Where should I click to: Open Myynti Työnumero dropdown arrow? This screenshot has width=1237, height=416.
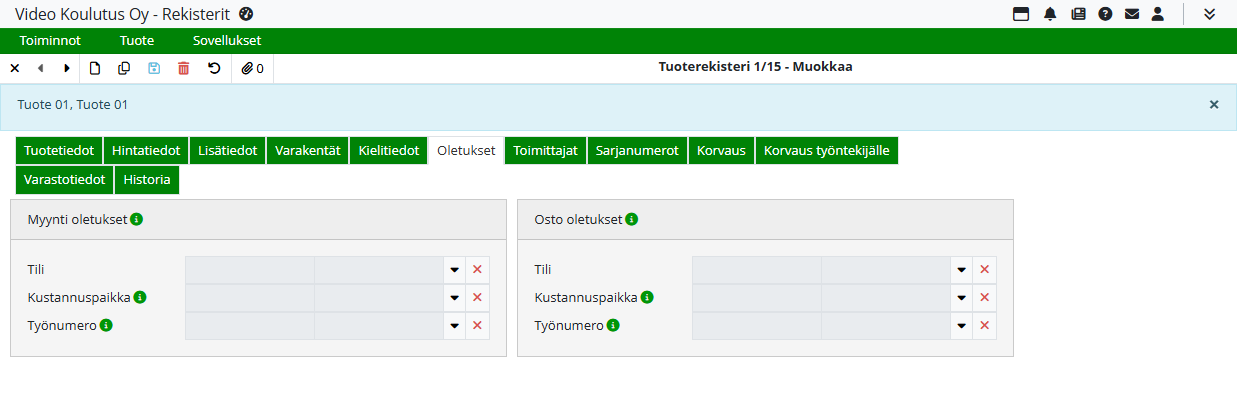point(454,326)
